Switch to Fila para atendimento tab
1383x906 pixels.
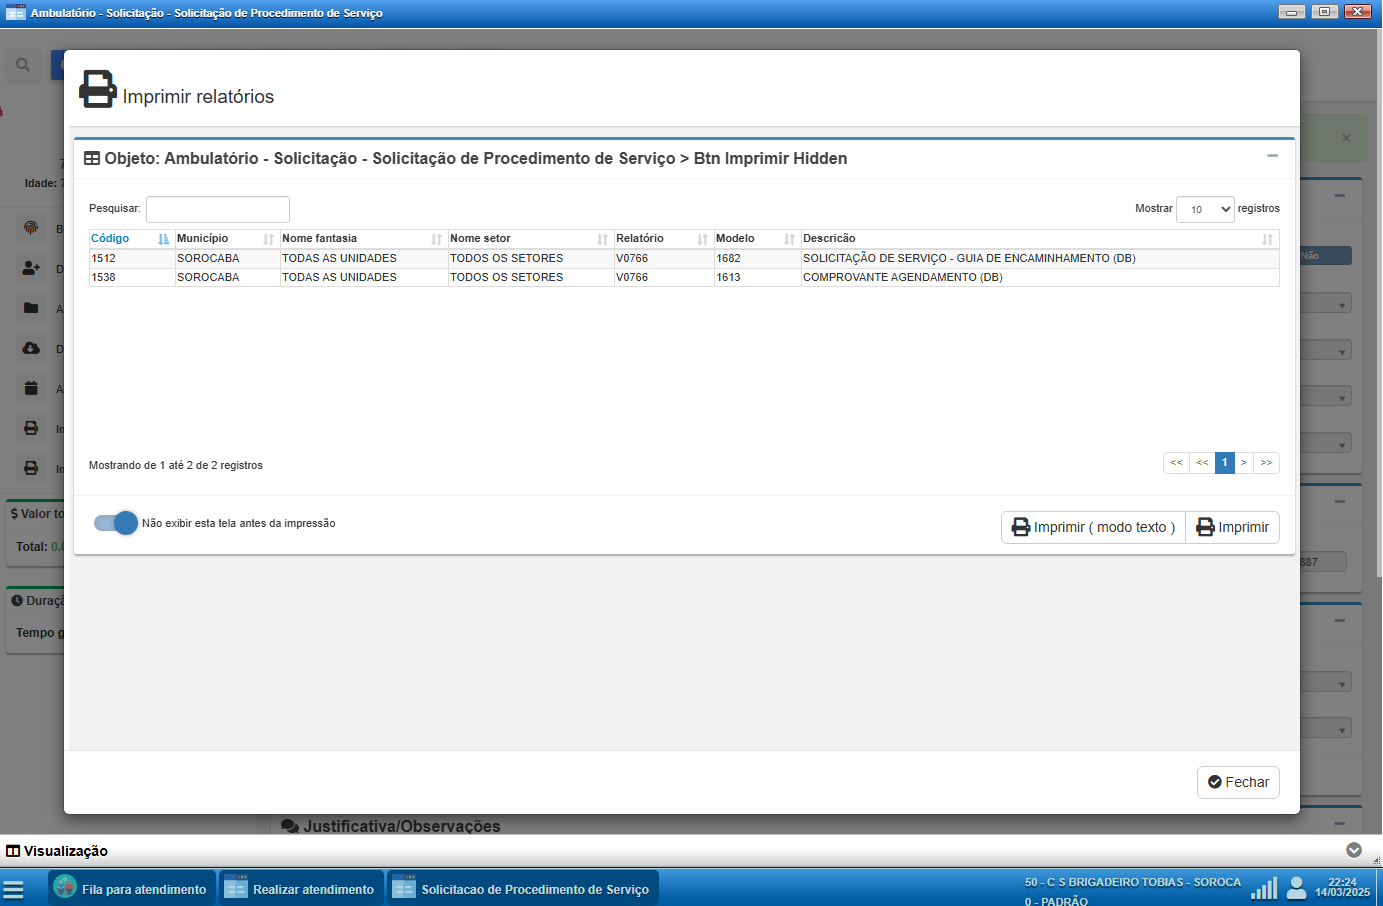tap(132, 889)
